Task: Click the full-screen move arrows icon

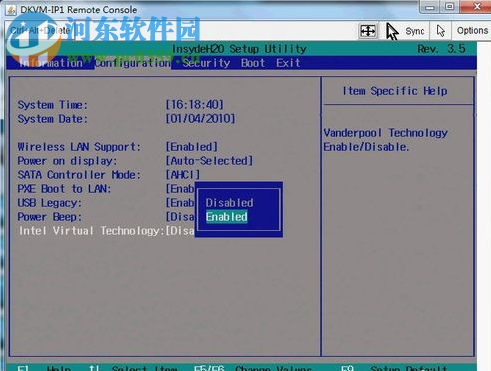Action: 368,31
